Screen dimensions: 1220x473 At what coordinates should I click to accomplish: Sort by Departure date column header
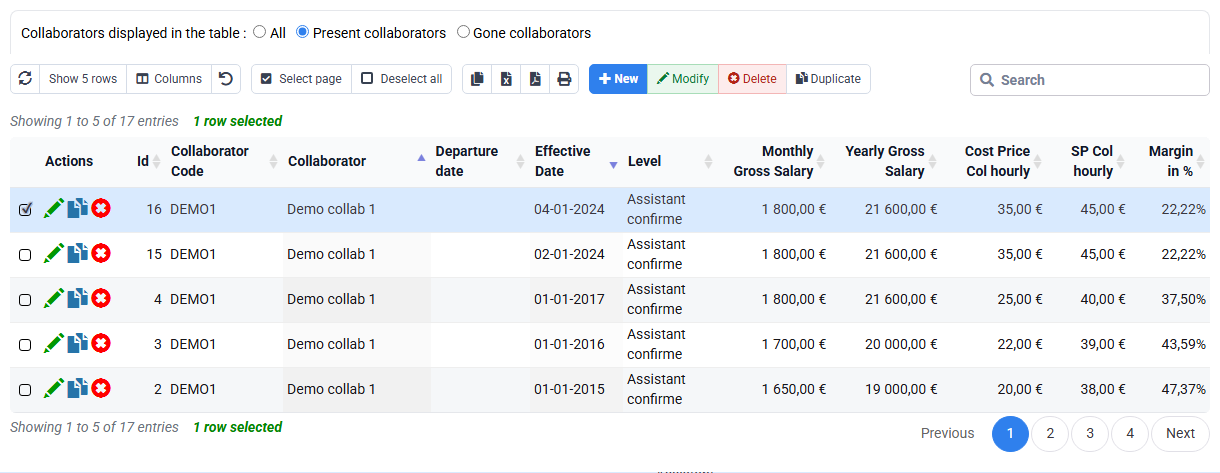click(x=479, y=161)
